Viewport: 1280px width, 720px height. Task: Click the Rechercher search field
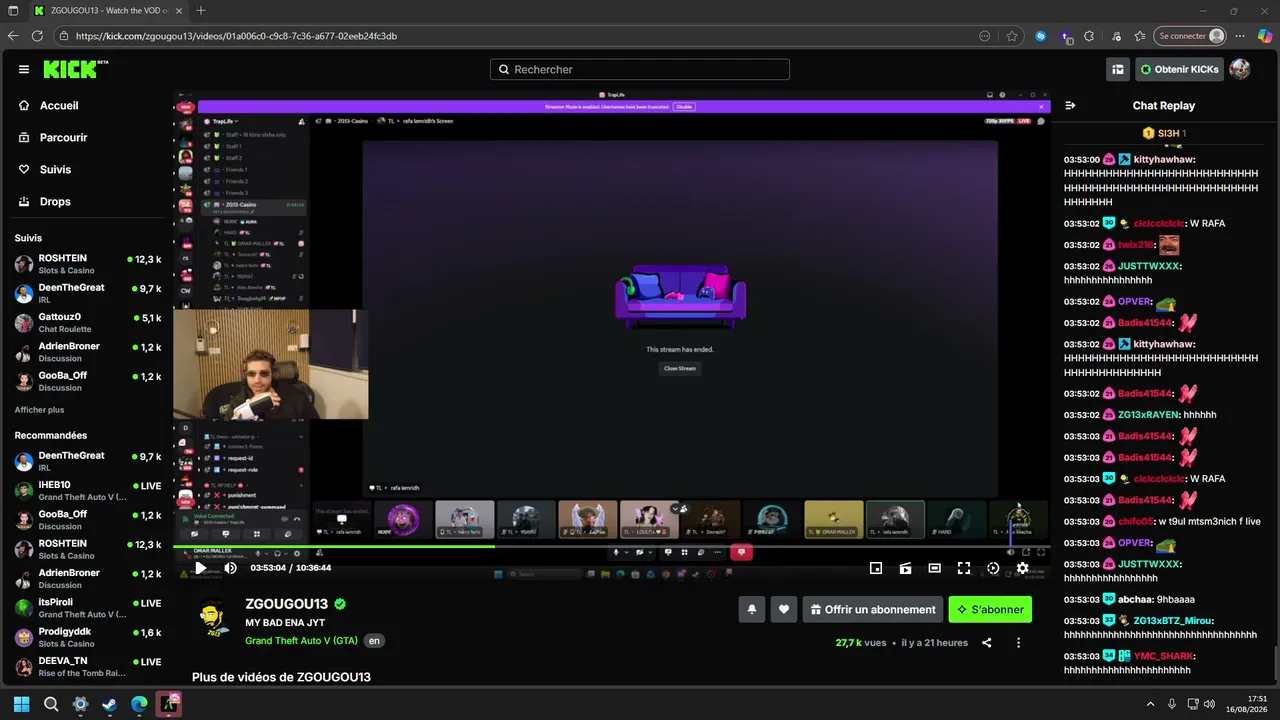pyautogui.click(x=640, y=69)
